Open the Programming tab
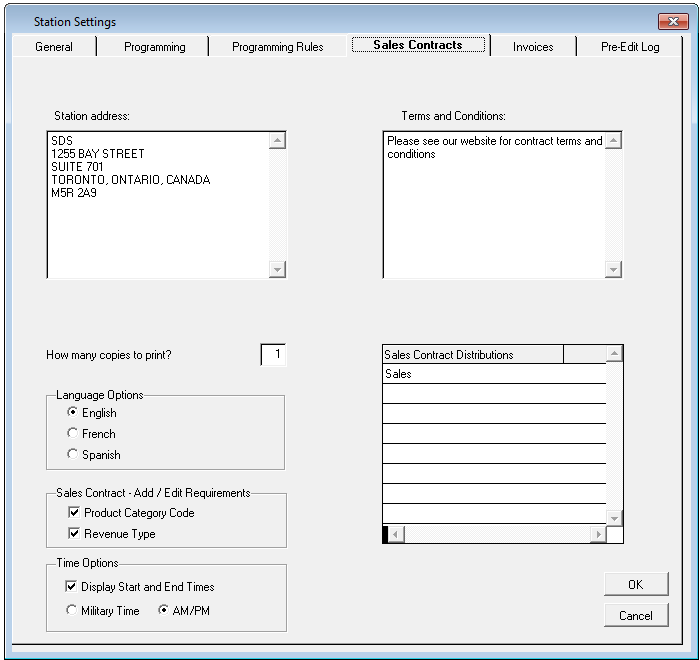700x660 pixels. click(154, 47)
